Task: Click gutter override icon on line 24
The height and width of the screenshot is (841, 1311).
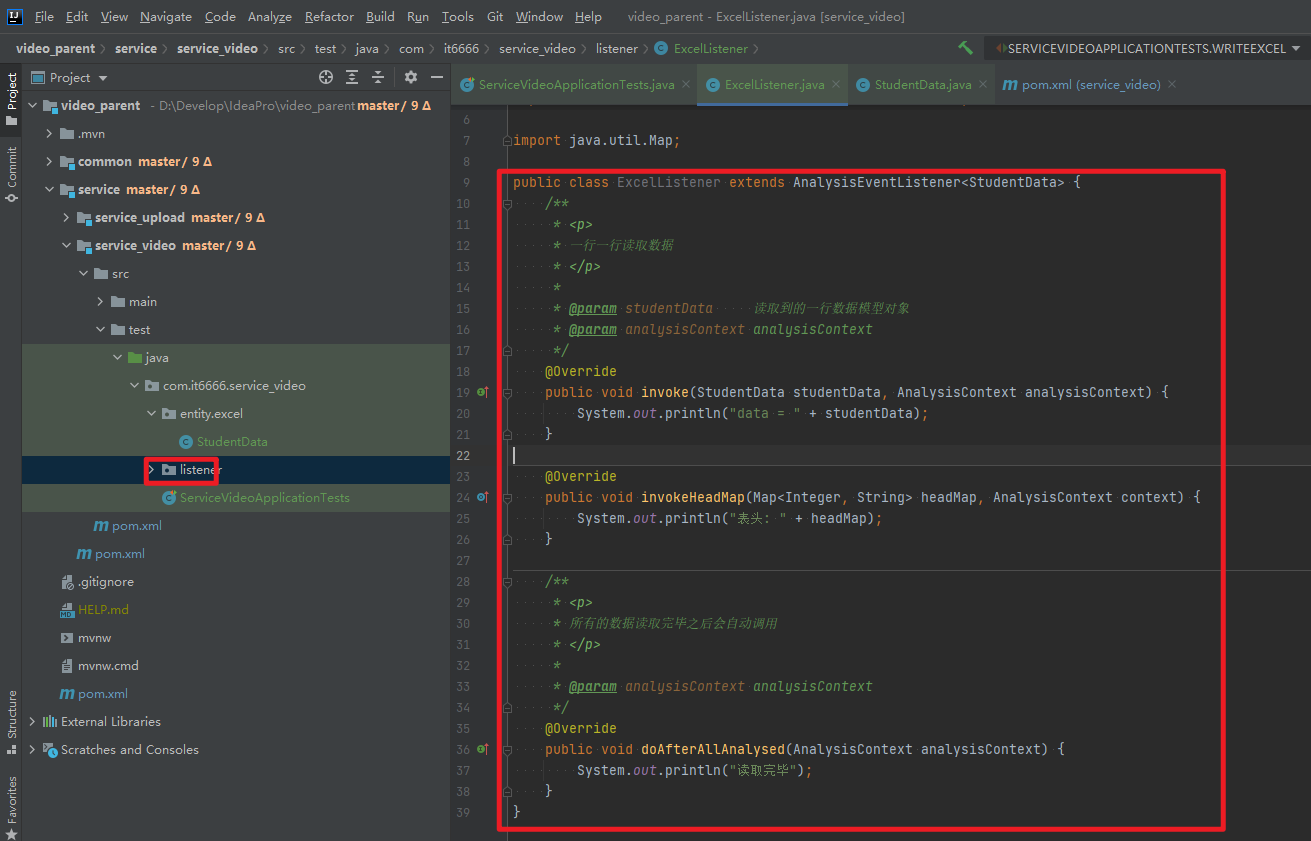Action: pos(482,497)
